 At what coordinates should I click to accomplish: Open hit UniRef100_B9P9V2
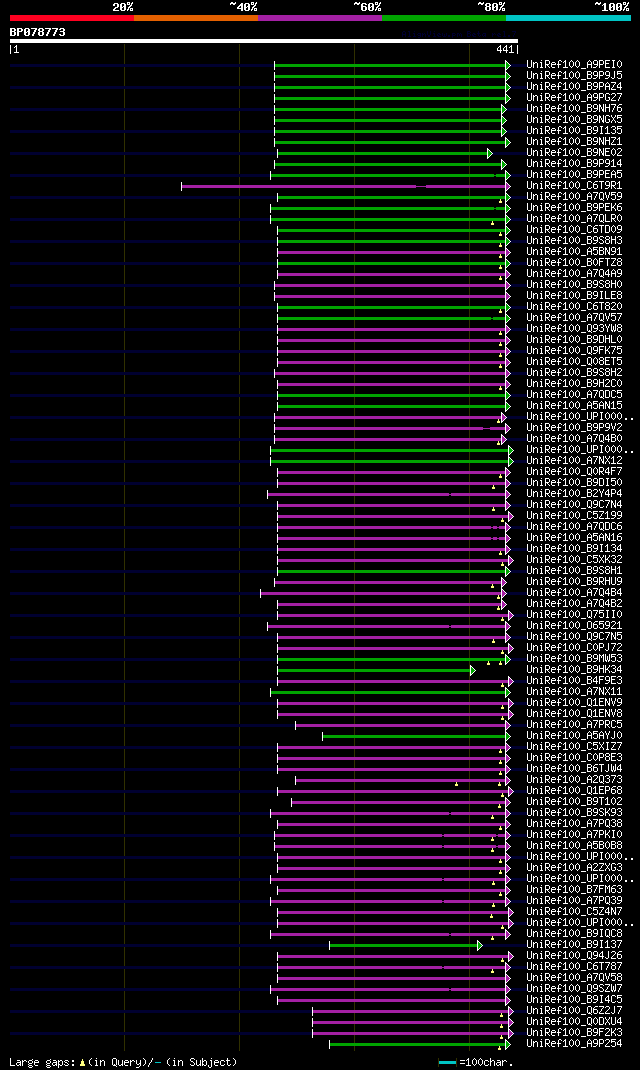pos(574,428)
